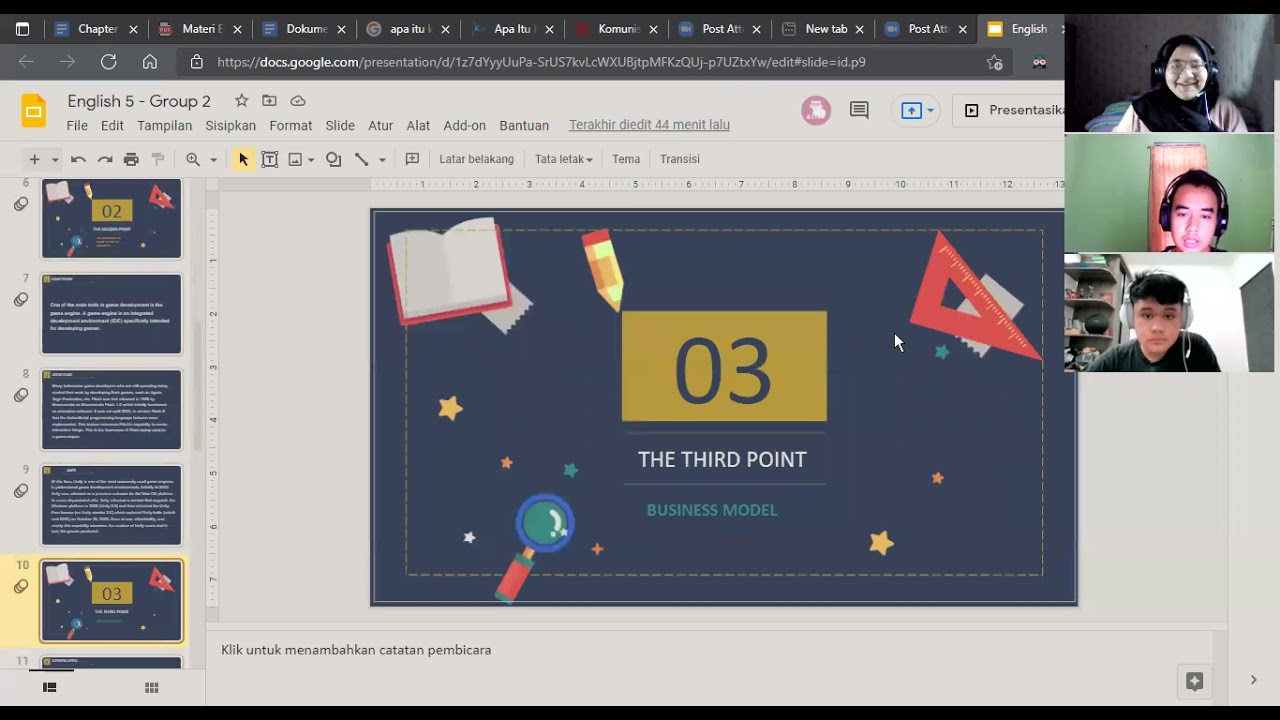Click the Latar belakang button
The image size is (1280, 720).
coord(476,159)
